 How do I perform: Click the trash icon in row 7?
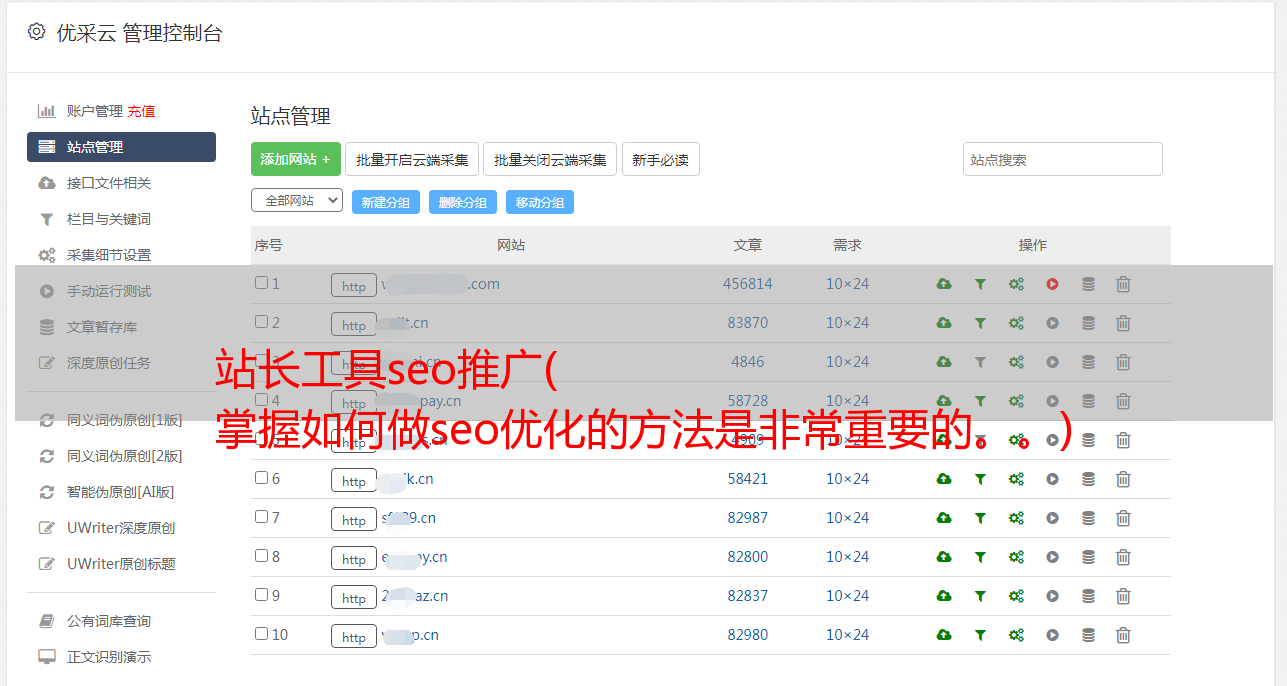pos(1123,518)
